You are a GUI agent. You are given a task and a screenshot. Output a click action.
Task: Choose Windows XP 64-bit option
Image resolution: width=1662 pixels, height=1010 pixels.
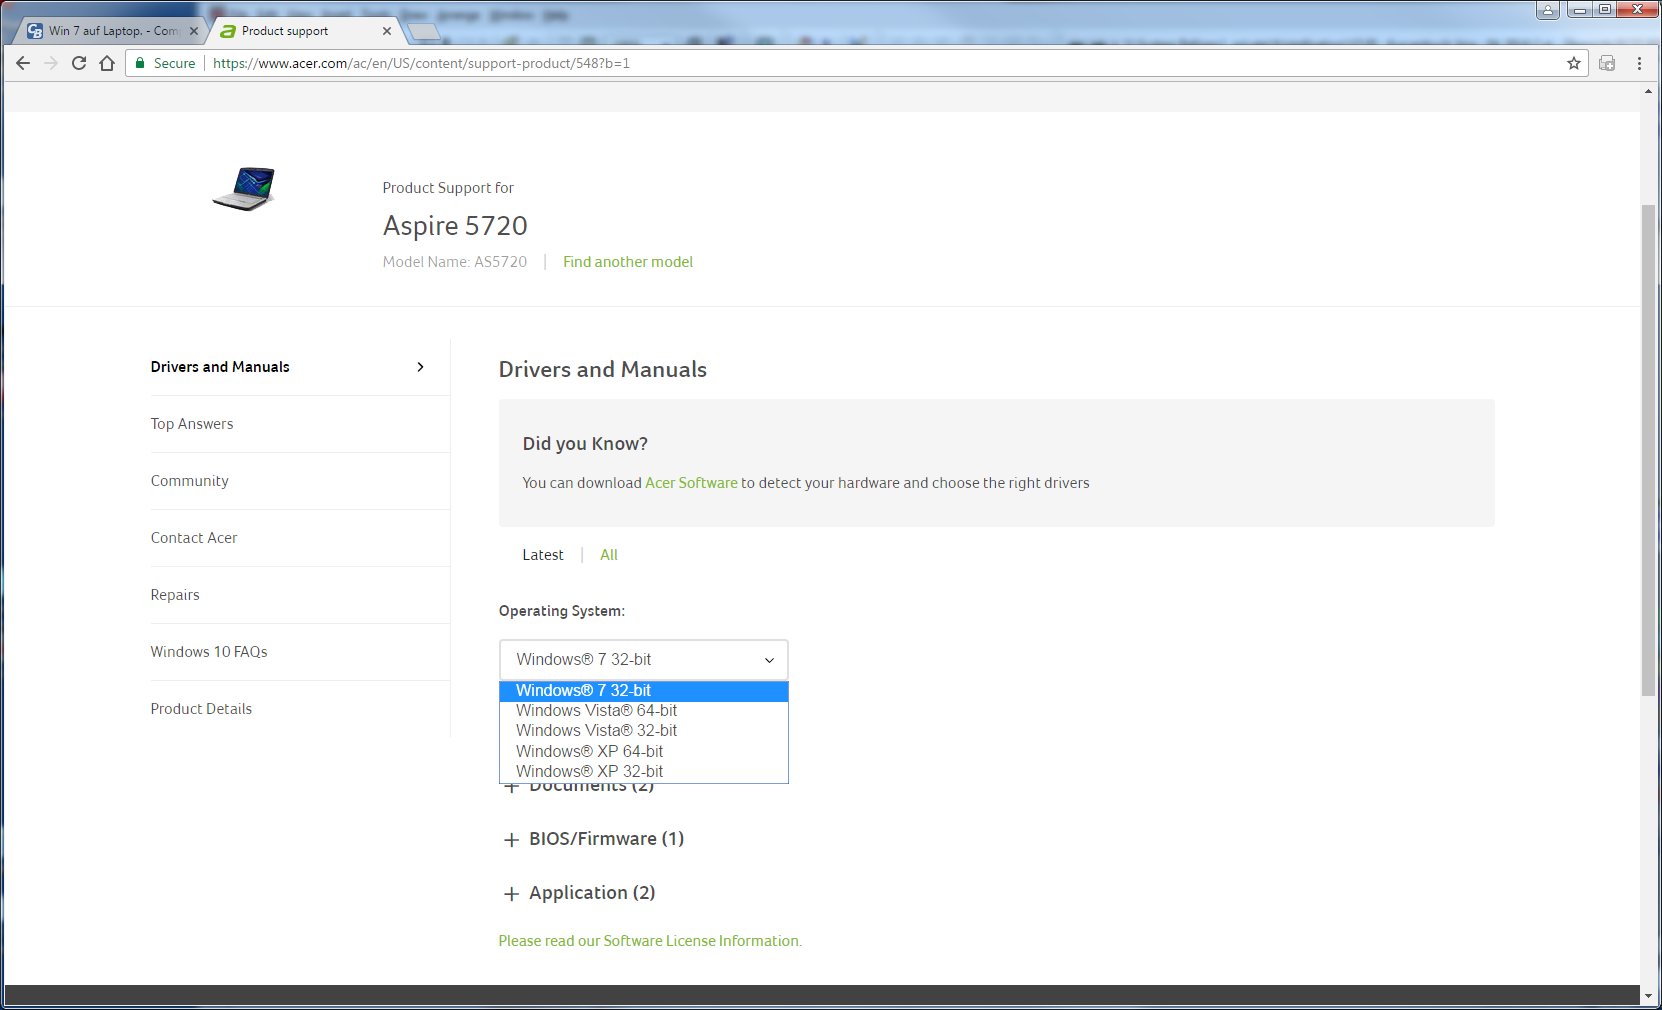pyautogui.click(x=644, y=752)
